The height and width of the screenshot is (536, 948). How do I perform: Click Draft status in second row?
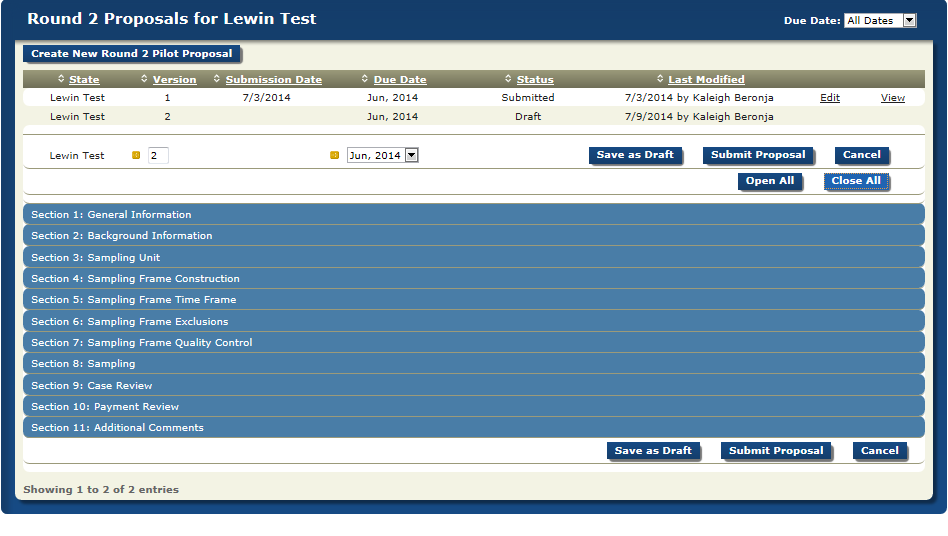[x=528, y=117]
